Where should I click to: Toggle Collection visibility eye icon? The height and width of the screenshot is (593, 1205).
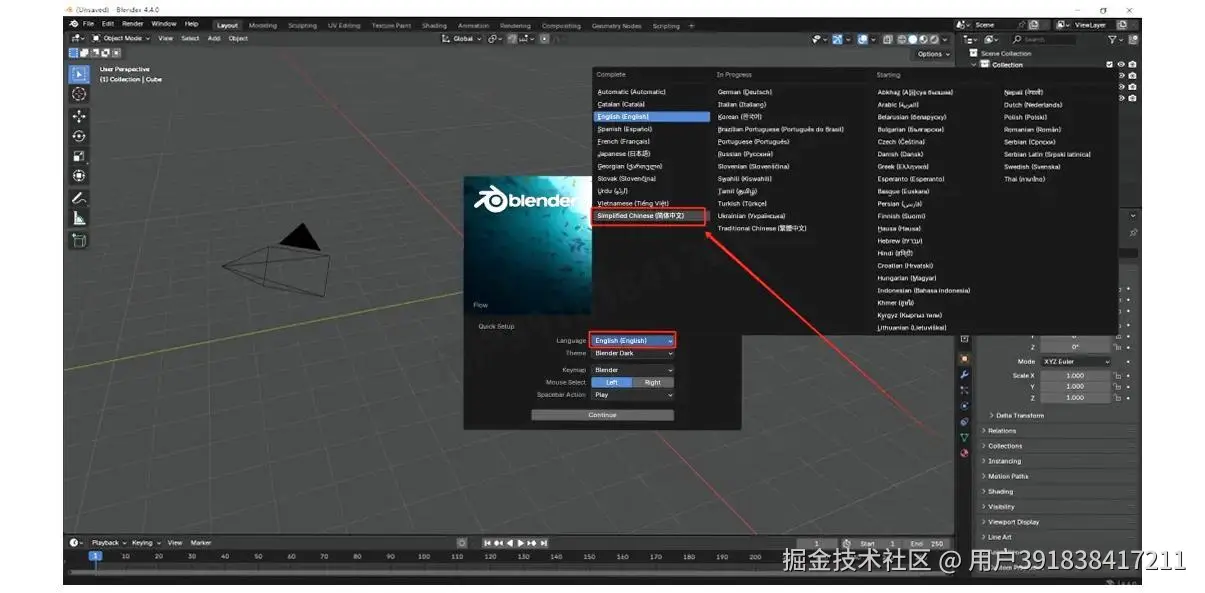pos(1121,64)
